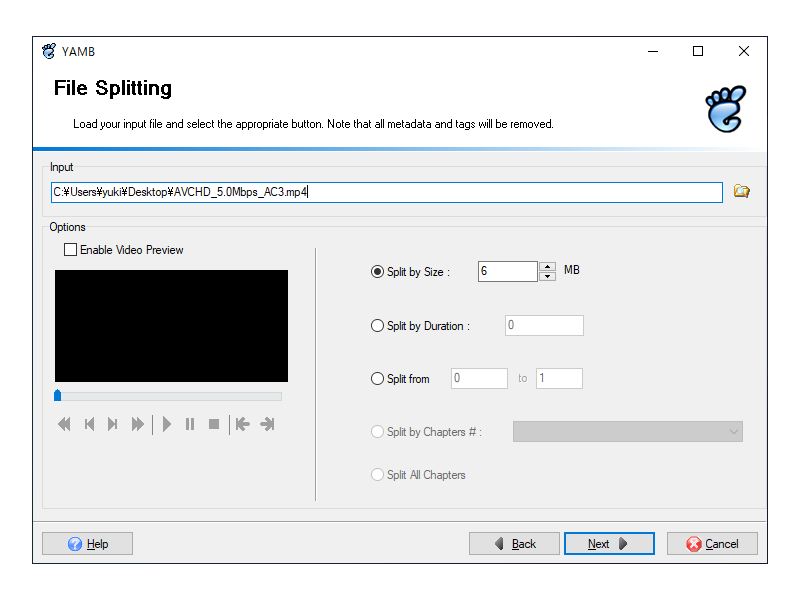This screenshot has height=600, width=800.
Task: Proceed with the Next button
Action: click(609, 543)
